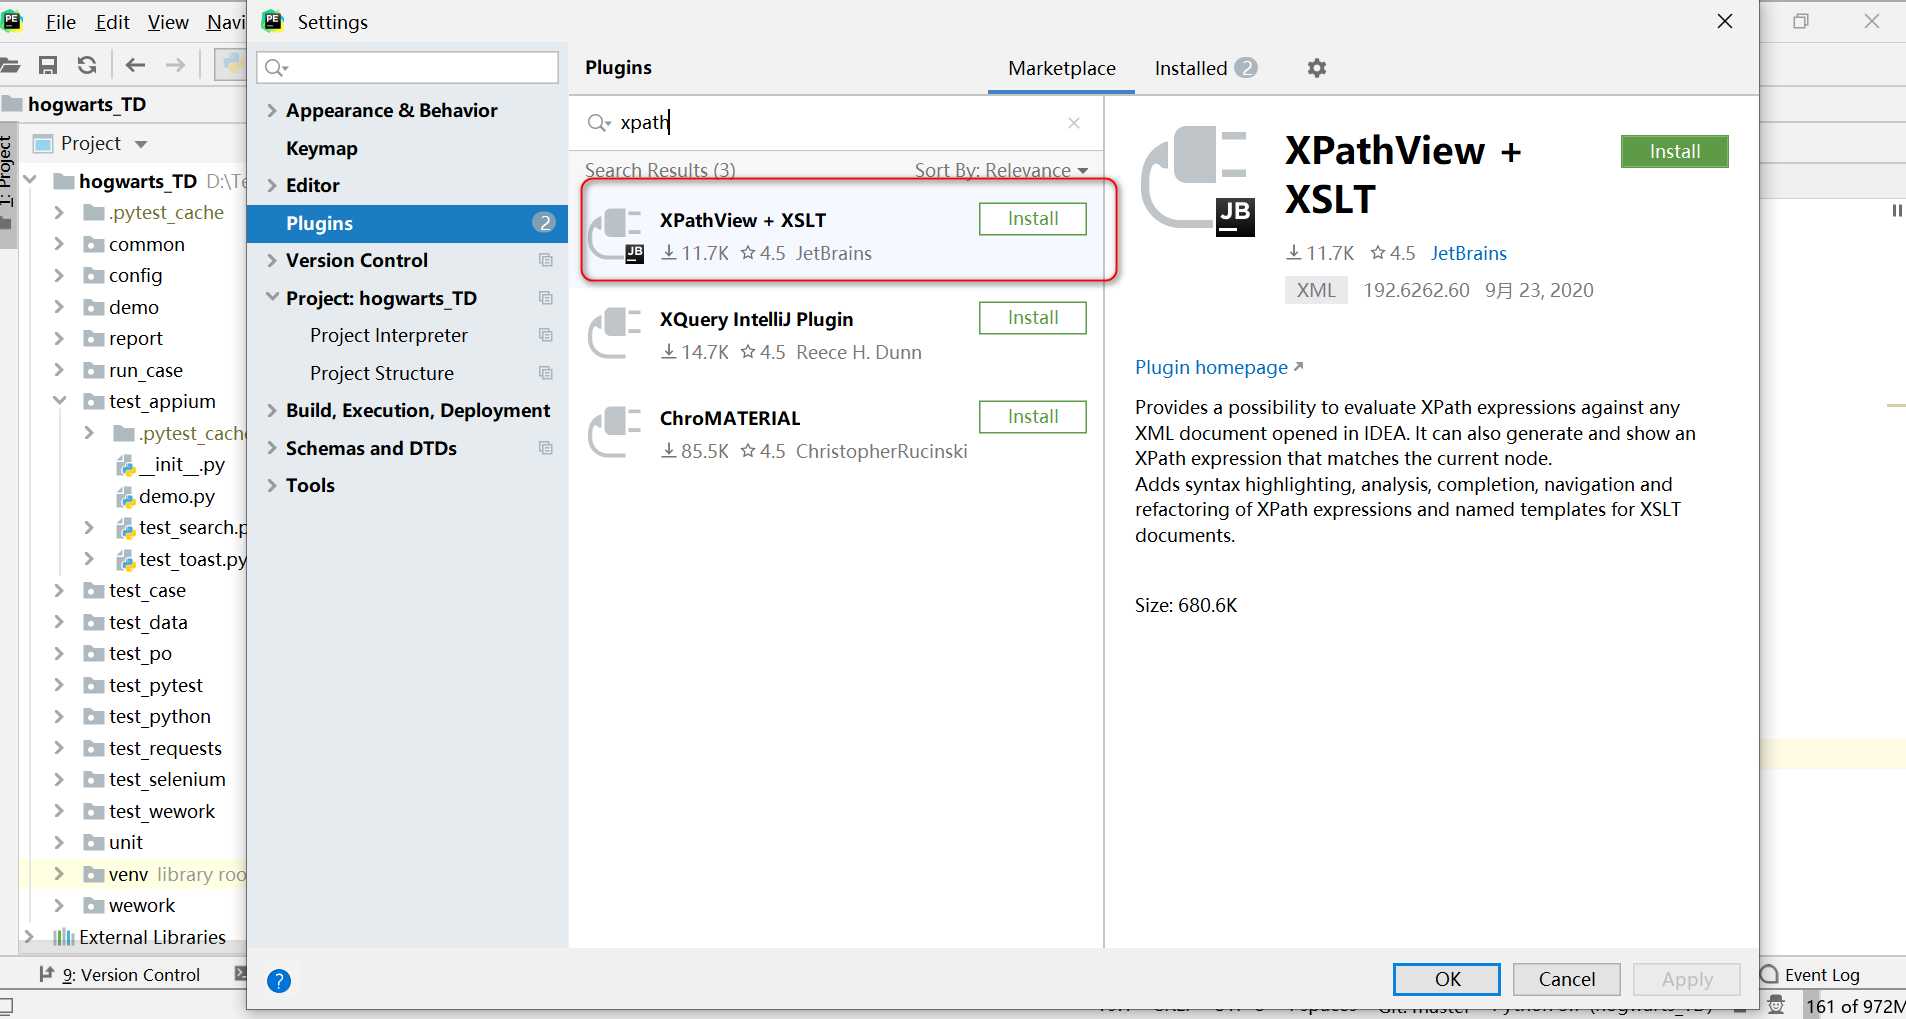Image resolution: width=1906 pixels, height=1019 pixels.
Task: Select Keymap in settings tree
Action: tap(321, 148)
